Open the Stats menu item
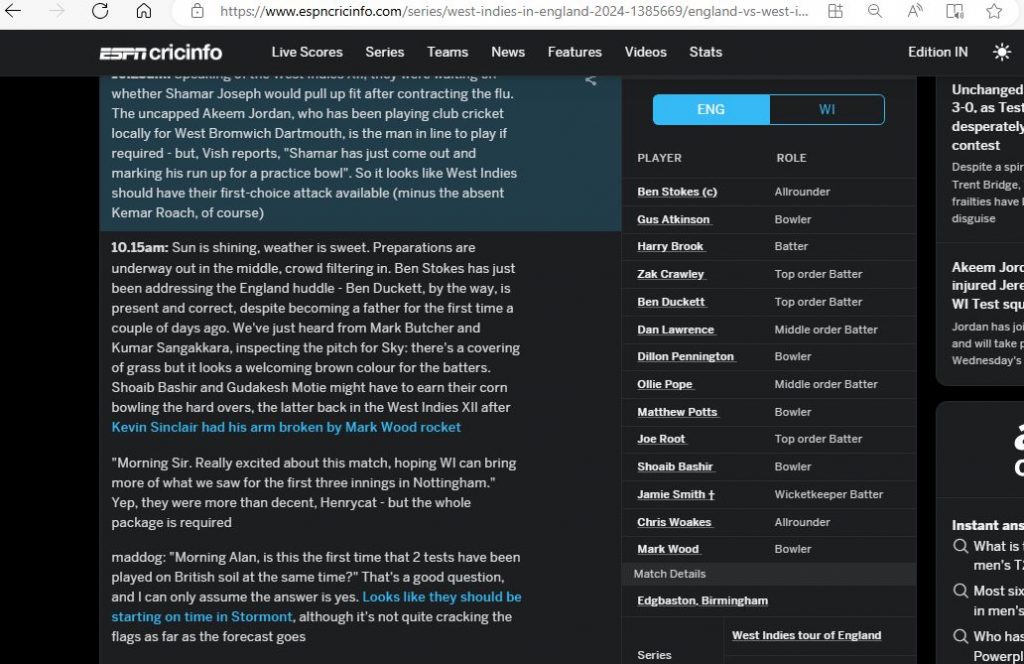Viewport: 1024px width, 664px height. click(x=705, y=52)
